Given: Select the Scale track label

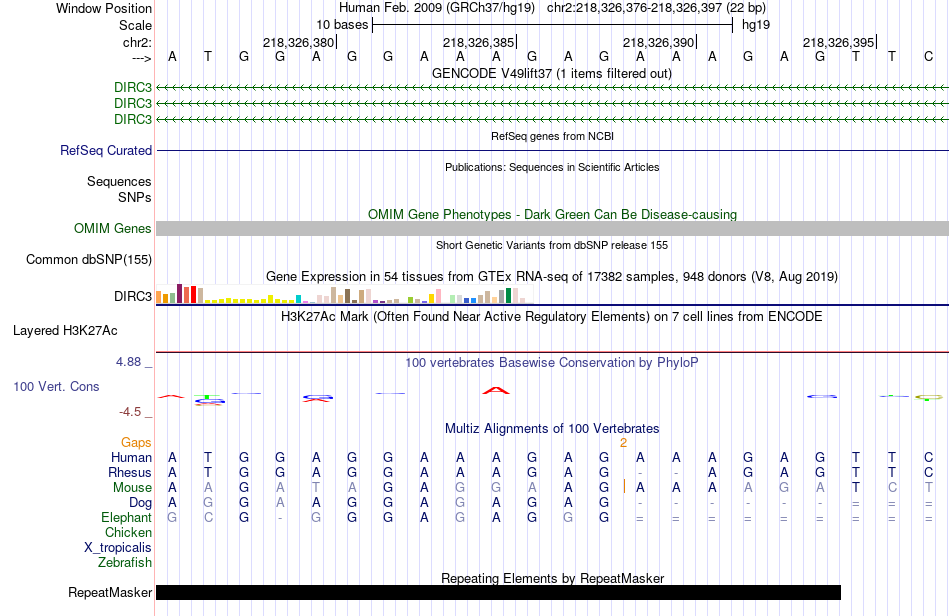Looking at the screenshot, I should (x=135, y=25).
